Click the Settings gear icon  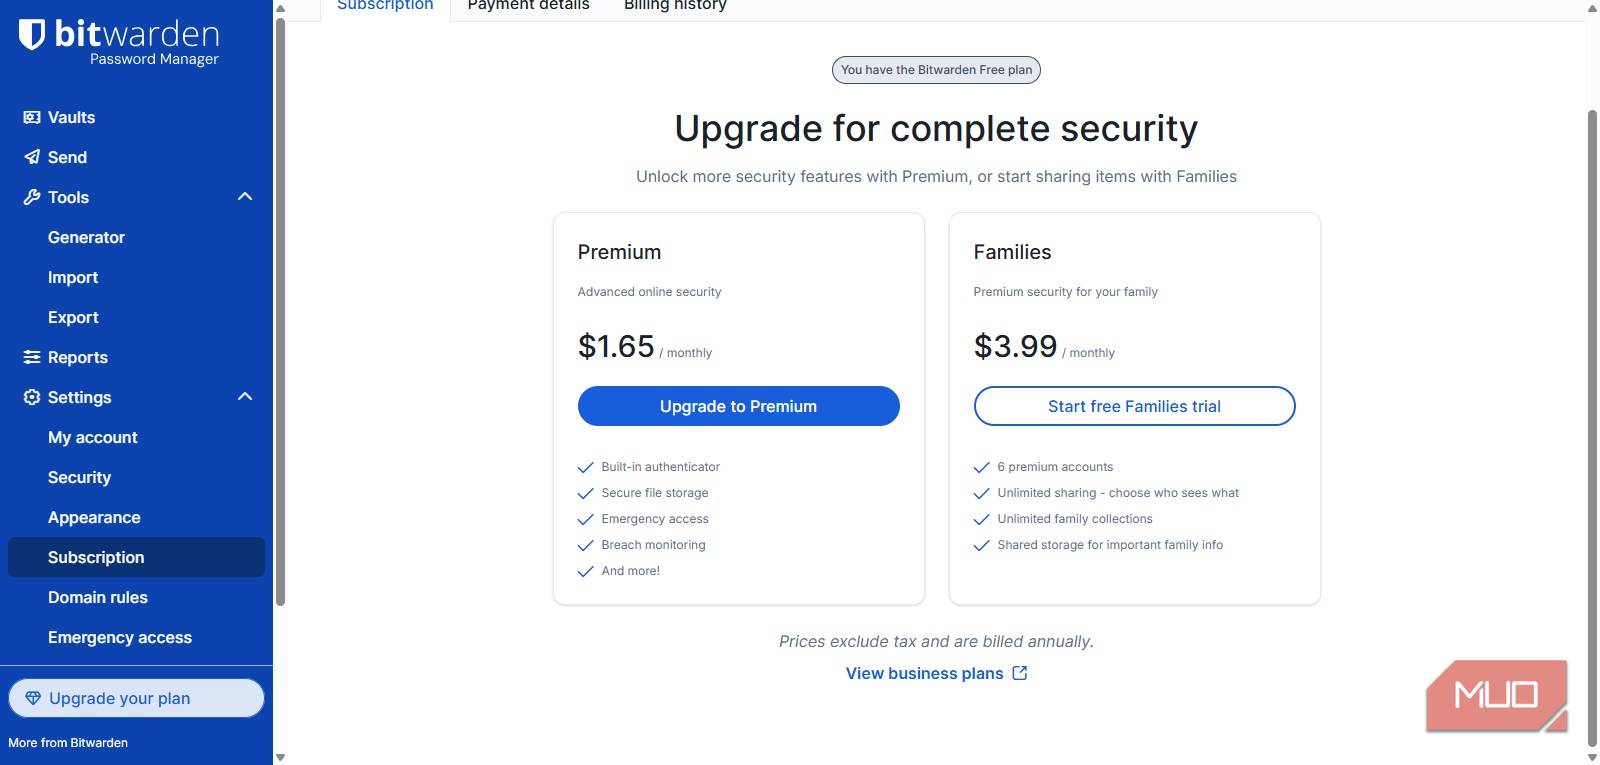32,397
